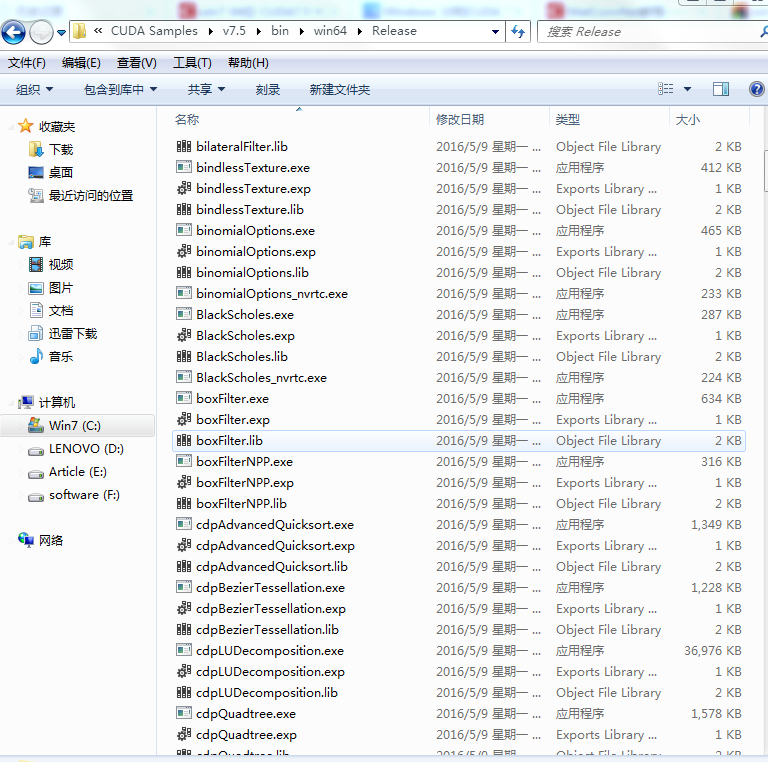768x762 pixels.
Task: Click the bindlessTexture.exe application icon
Action: tap(184, 167)
